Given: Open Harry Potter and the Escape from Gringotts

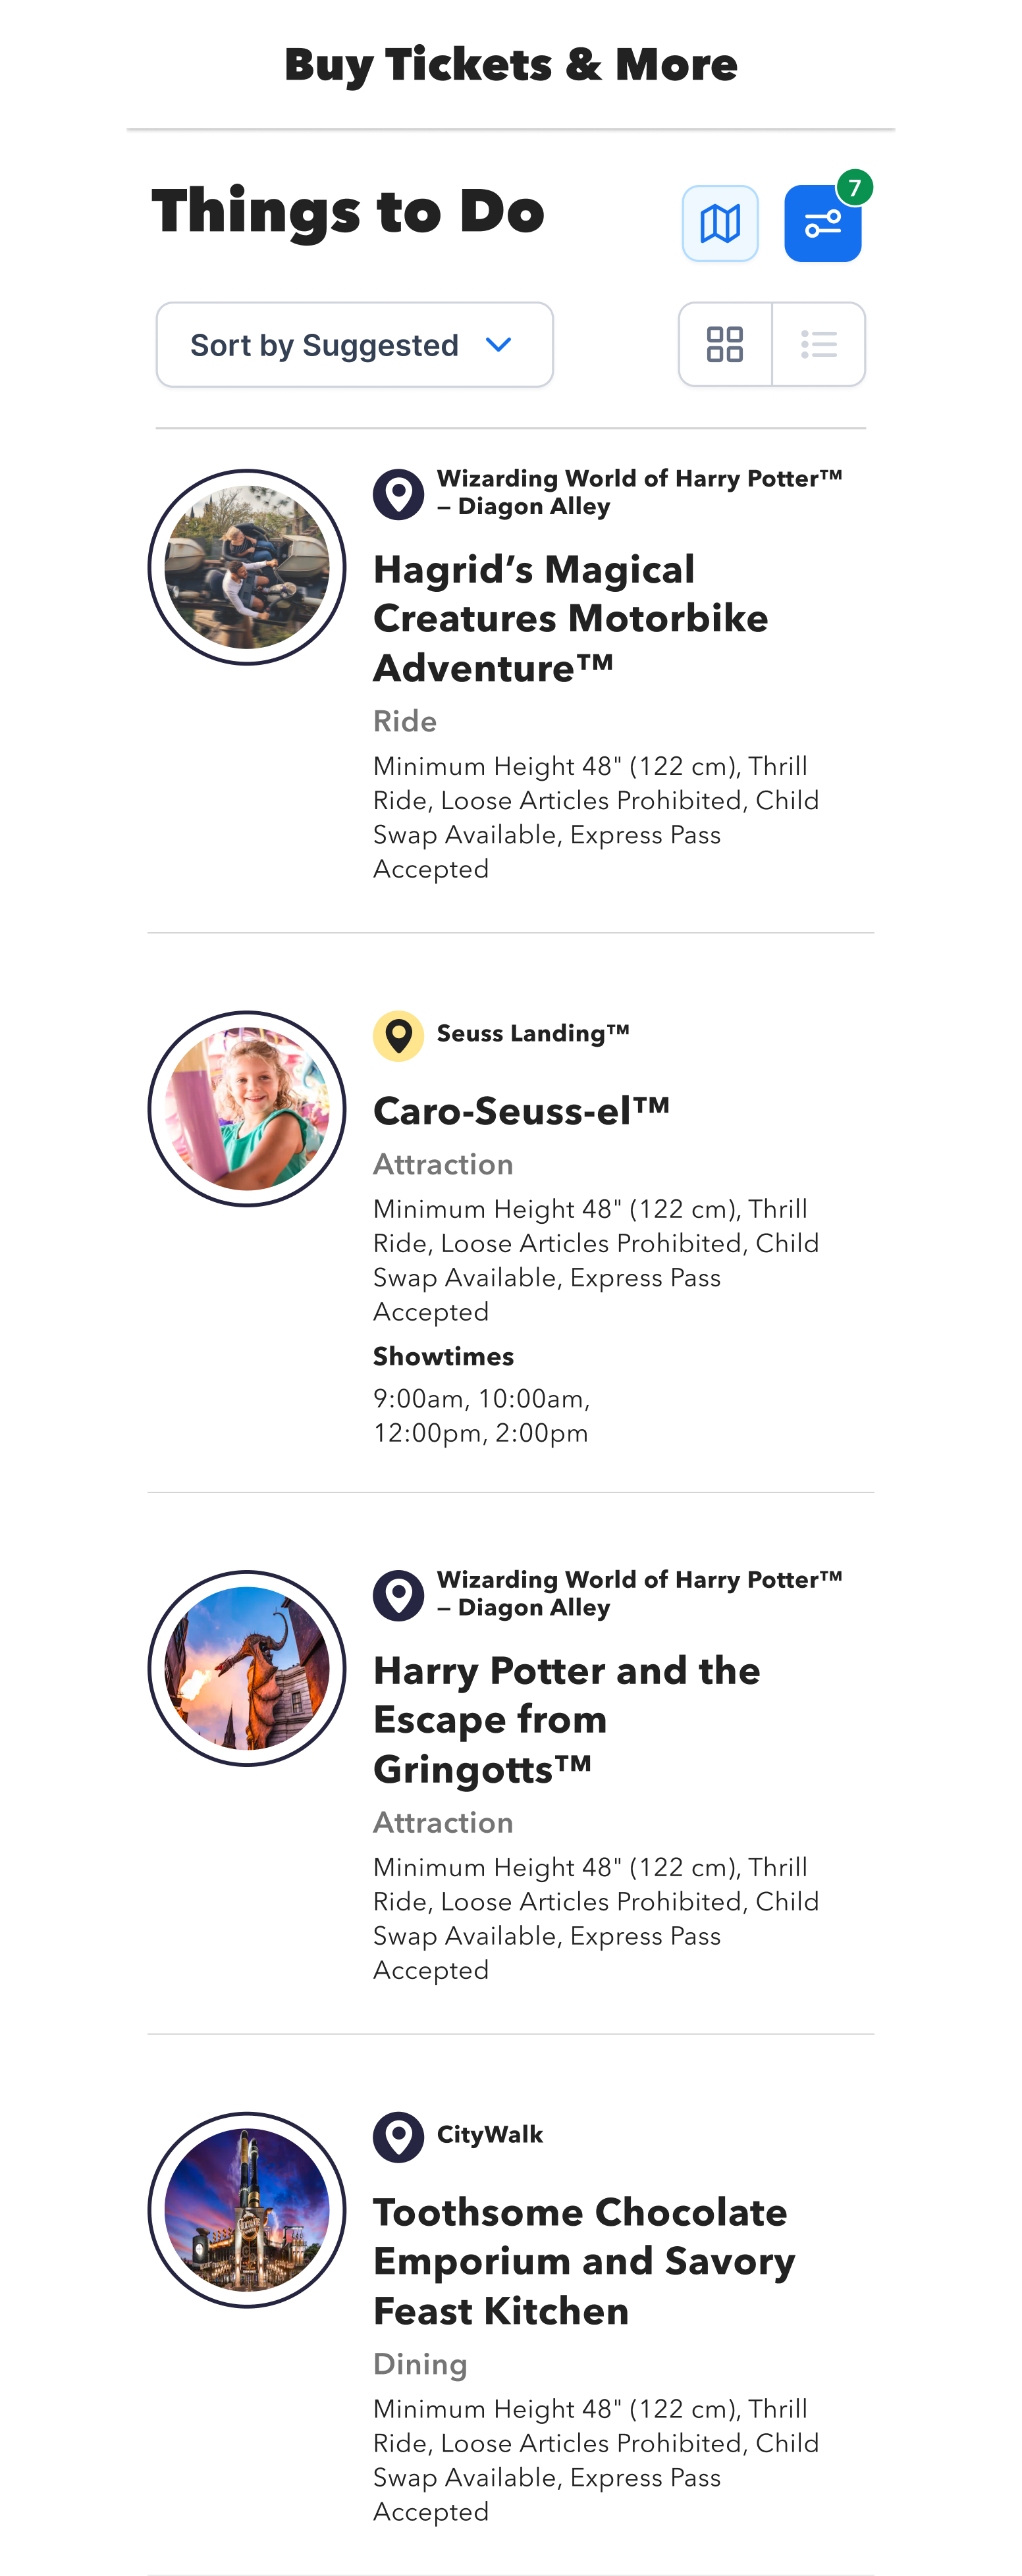Looking at the screenshot, I should pos(567,1719).
